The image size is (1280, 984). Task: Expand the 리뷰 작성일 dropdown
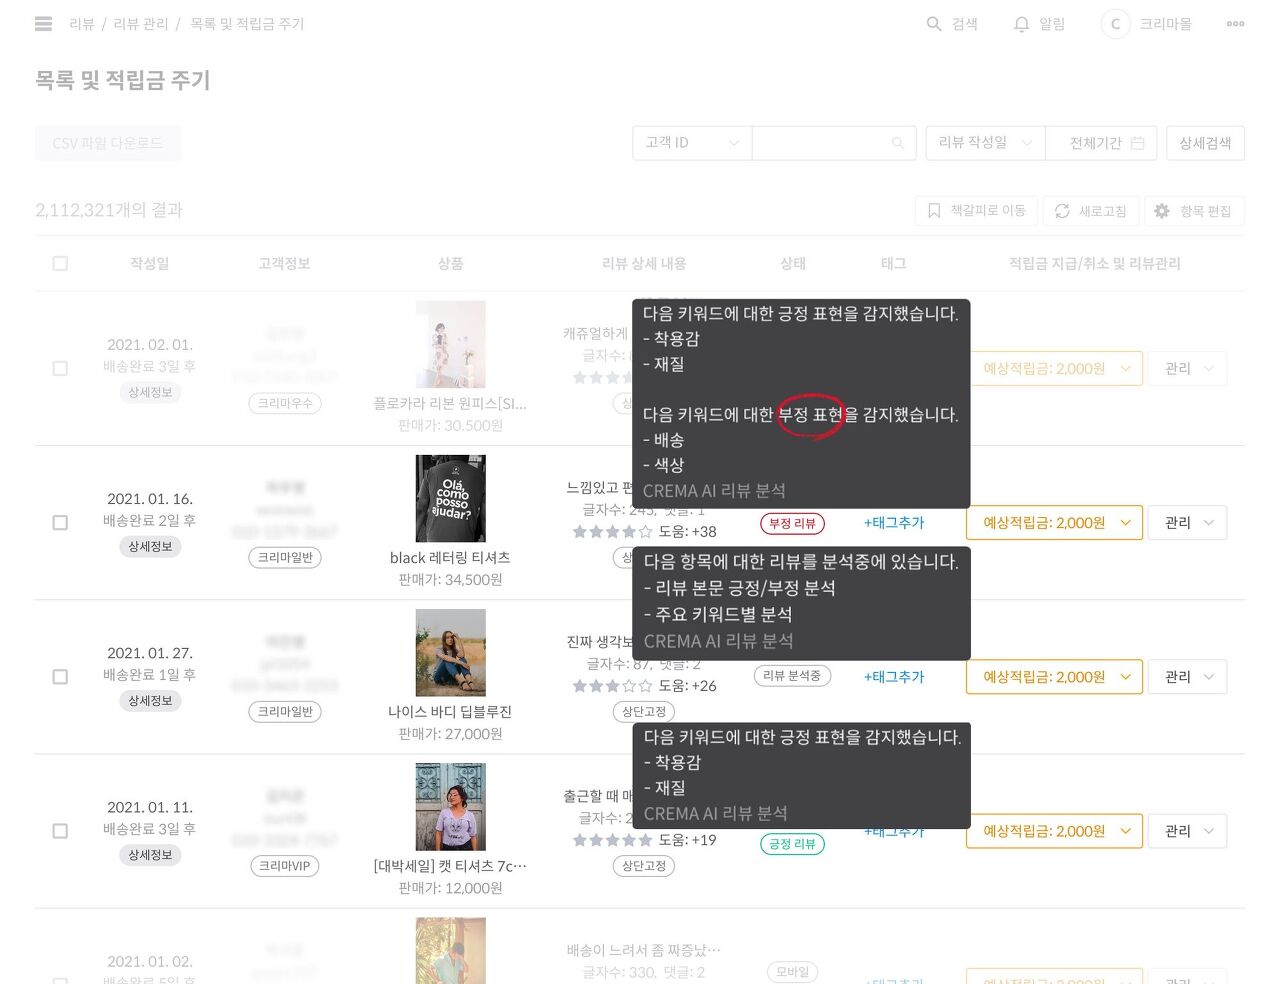click(984, 142)
